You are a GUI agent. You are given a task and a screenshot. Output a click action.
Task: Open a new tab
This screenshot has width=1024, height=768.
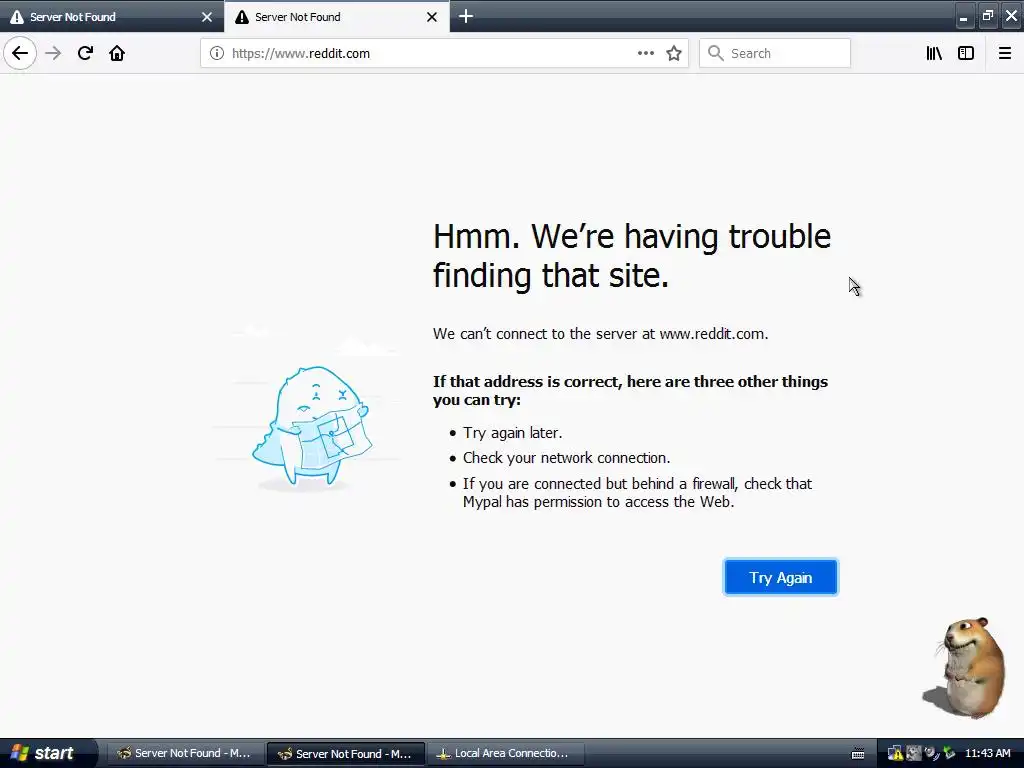(x=466, y=16)
